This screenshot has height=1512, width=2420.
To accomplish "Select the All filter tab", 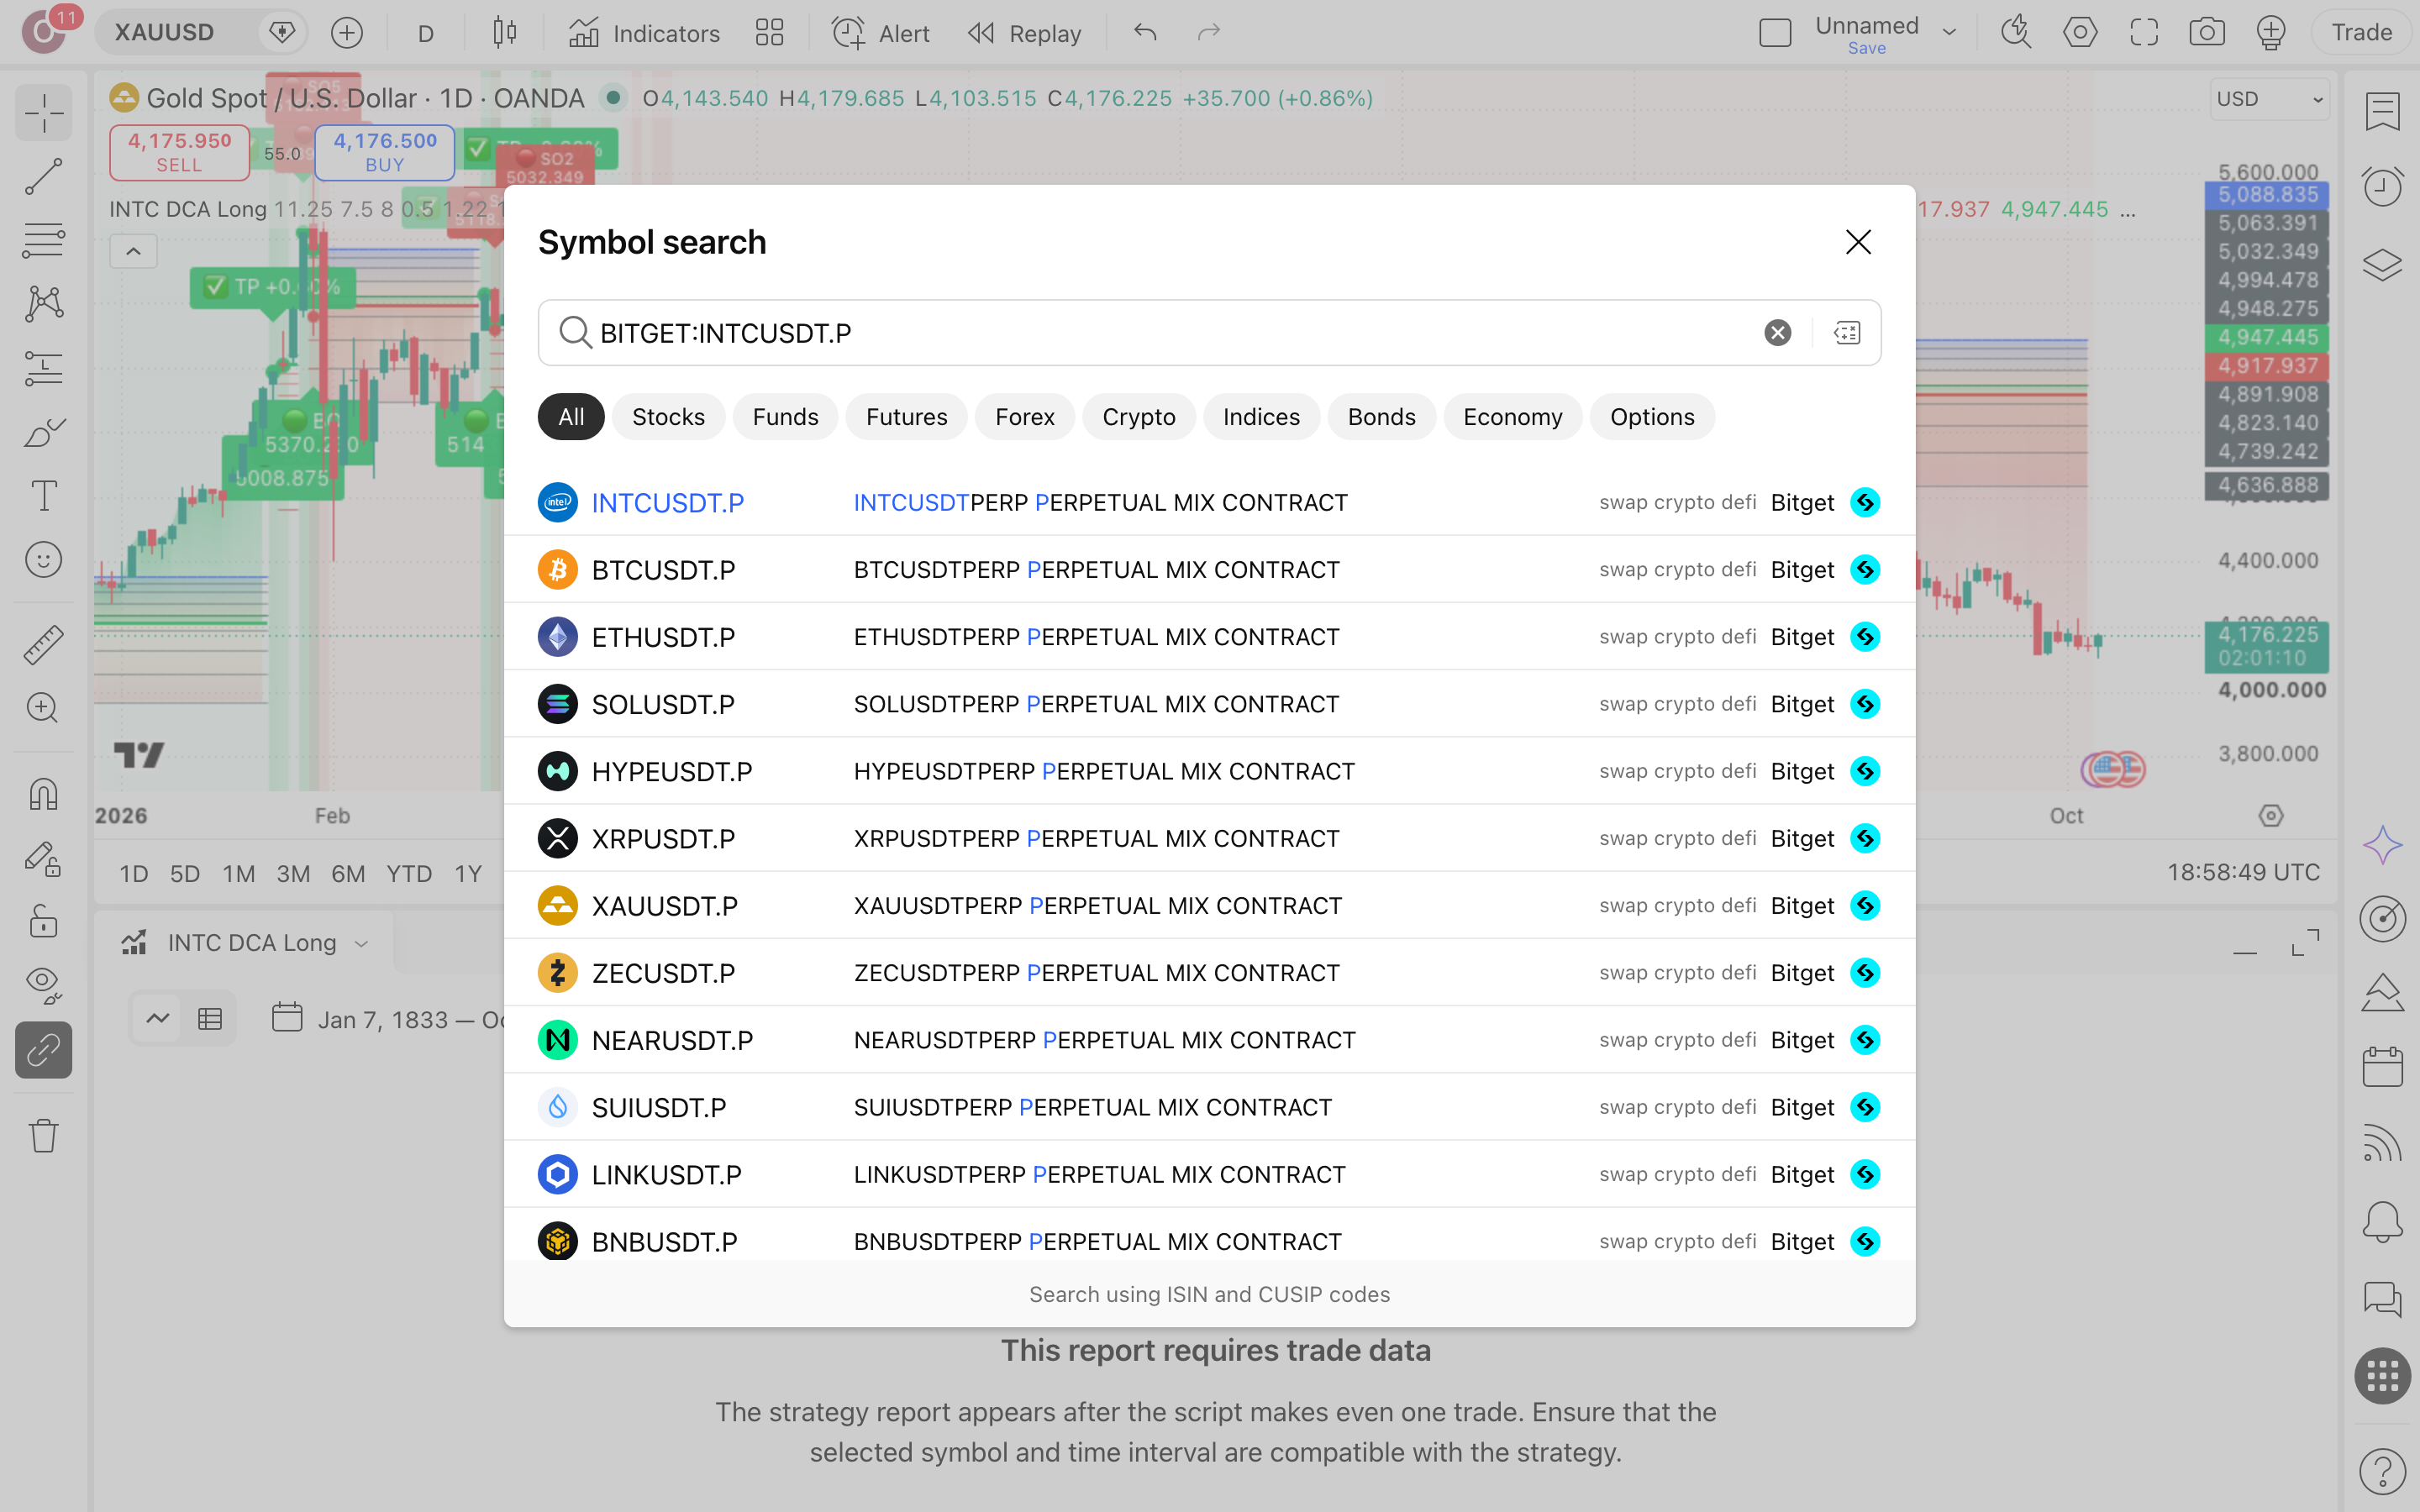I will 571,417.
